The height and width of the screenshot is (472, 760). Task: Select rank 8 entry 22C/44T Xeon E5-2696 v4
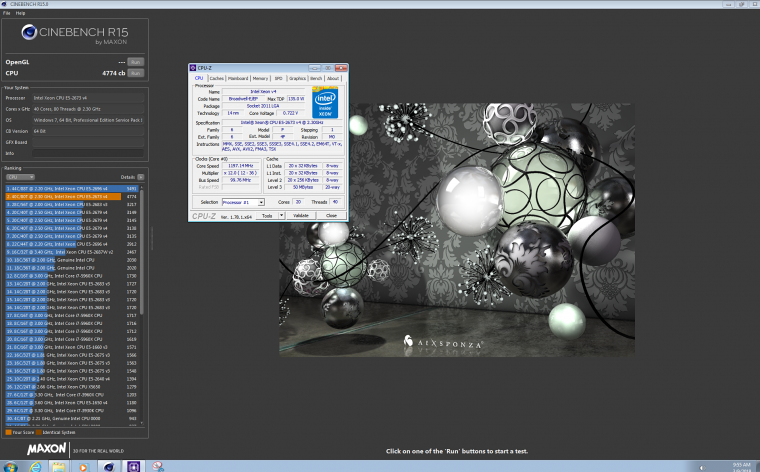pyautogui.click(x=72, y=244)
